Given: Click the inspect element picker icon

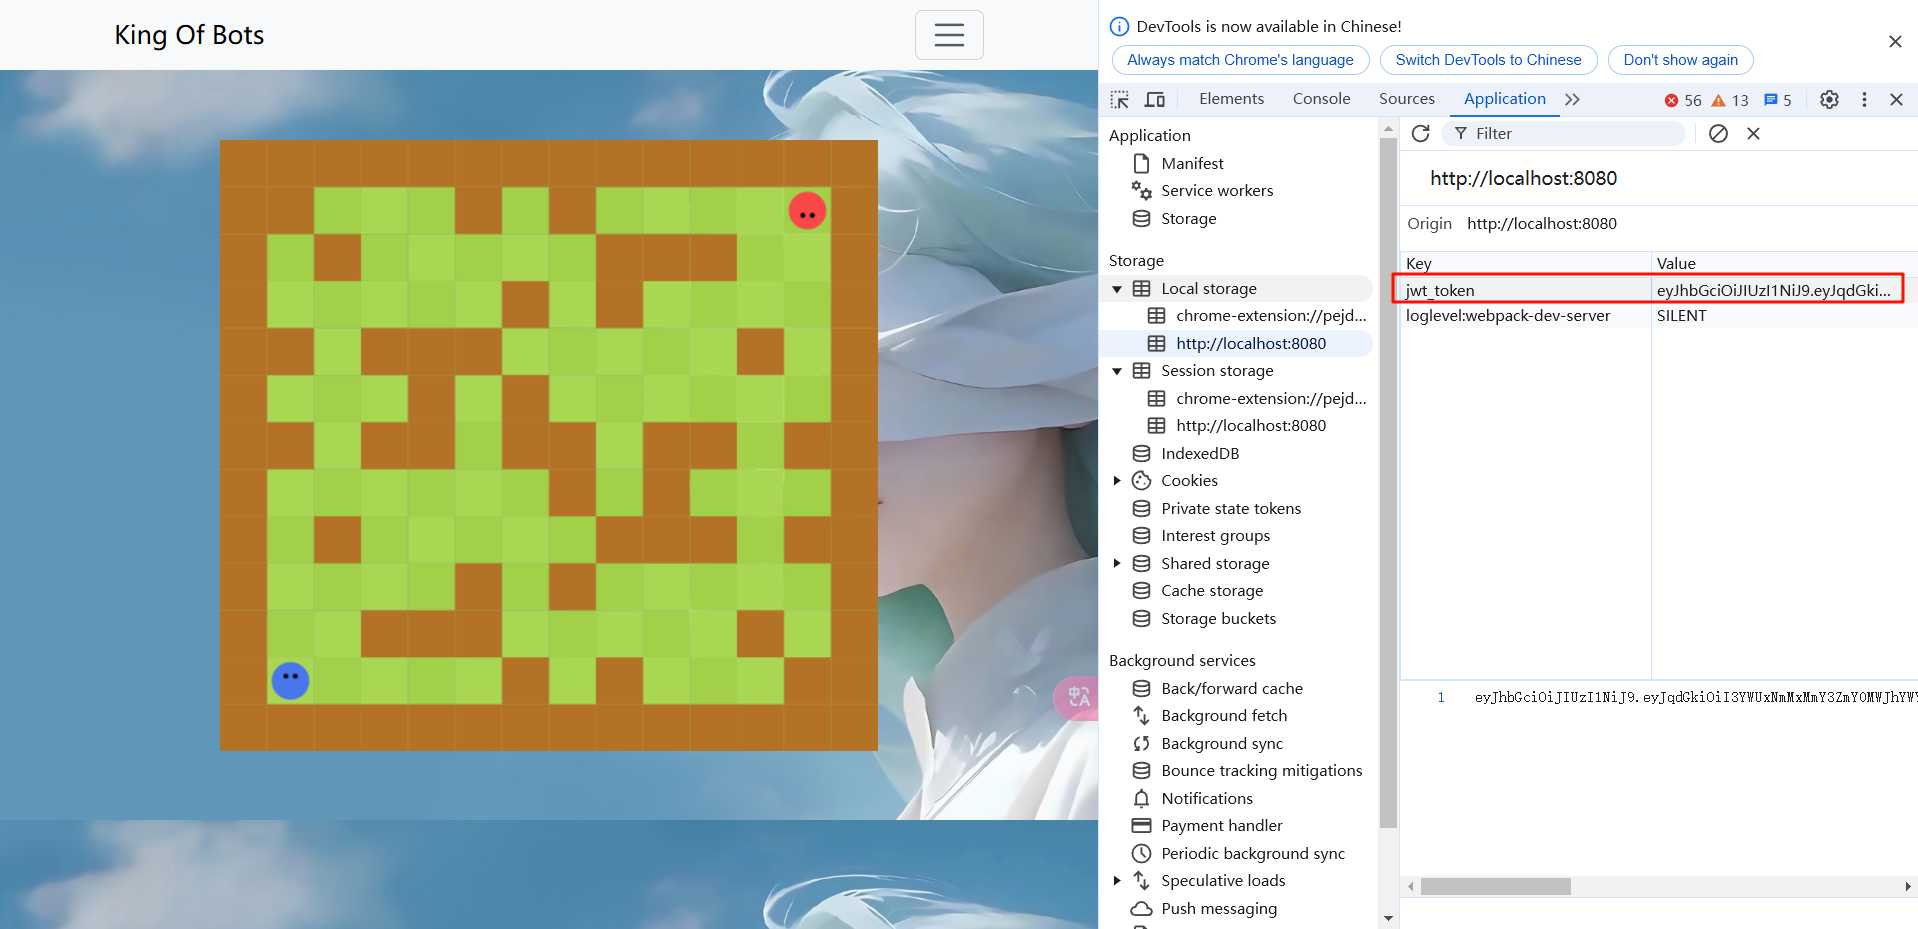Looking at the screenshot, I should [x=1120, y=99].
